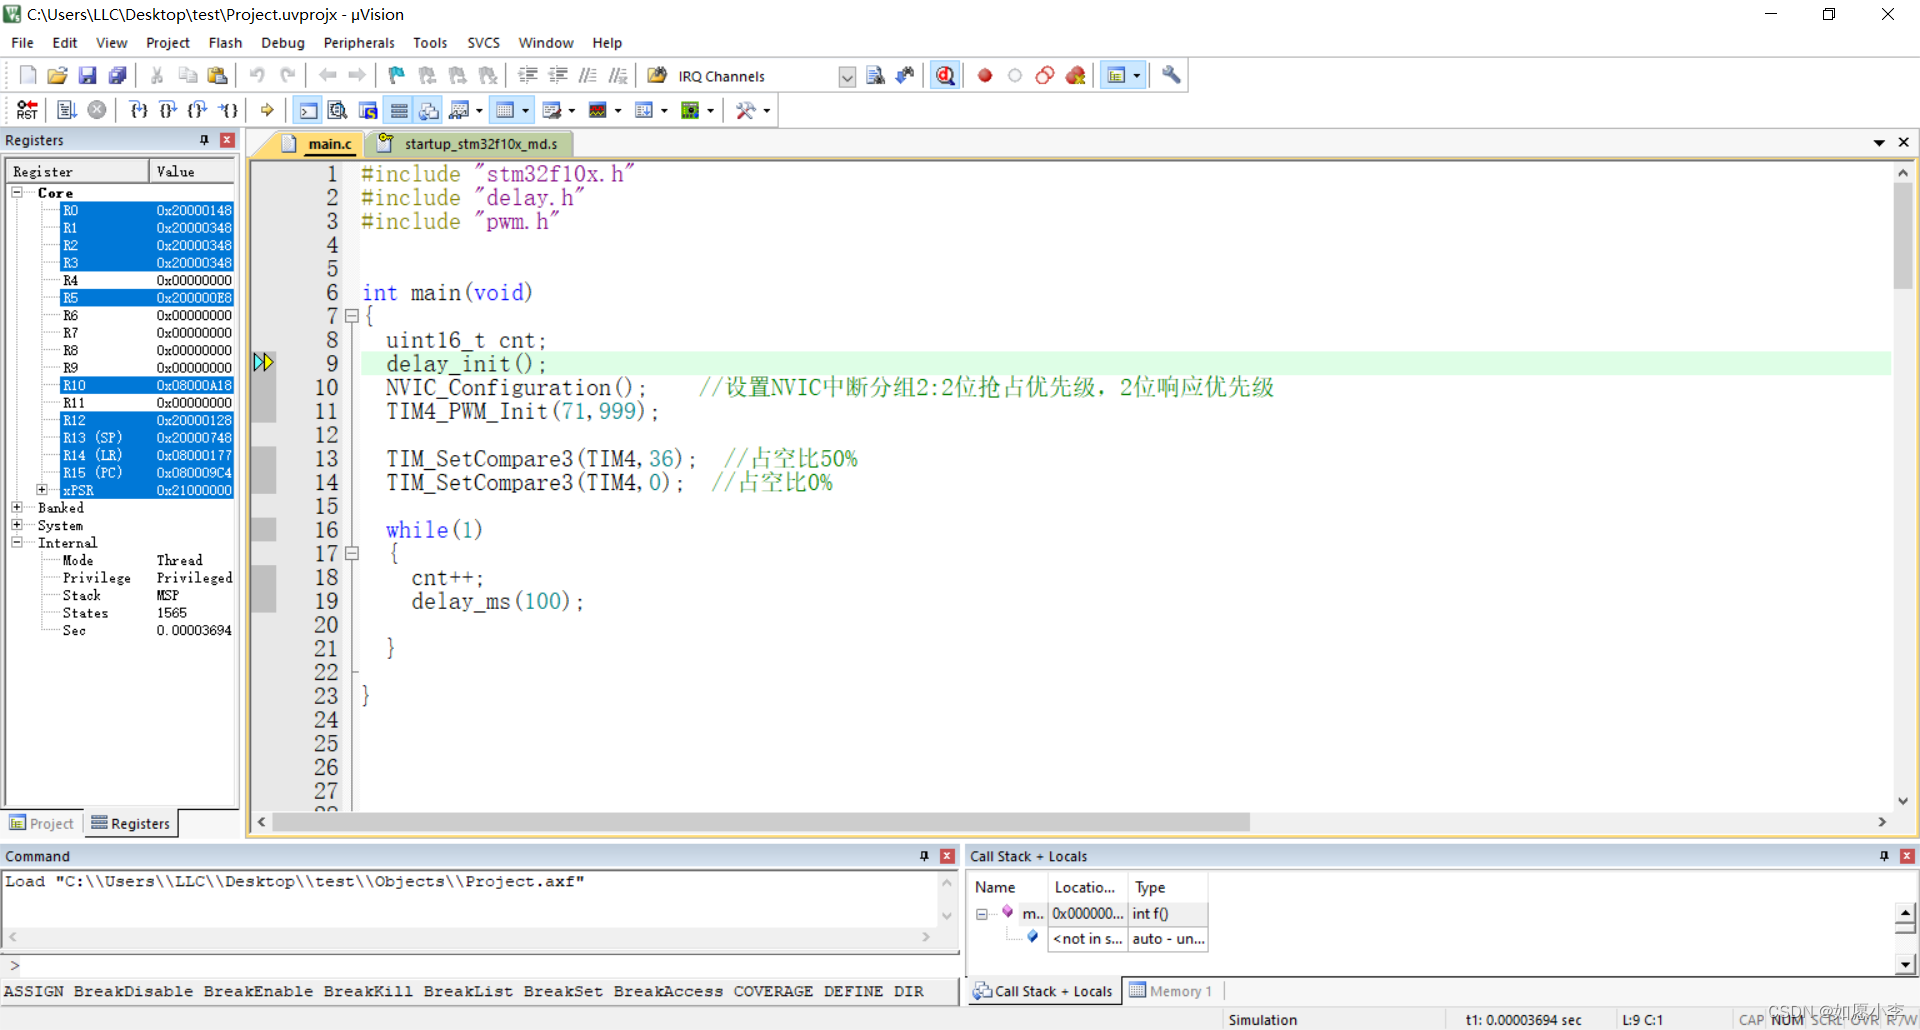The height and width of the screenshot is (1030, 1920).
Task: Pin the Registers panel
Action: 204,140
